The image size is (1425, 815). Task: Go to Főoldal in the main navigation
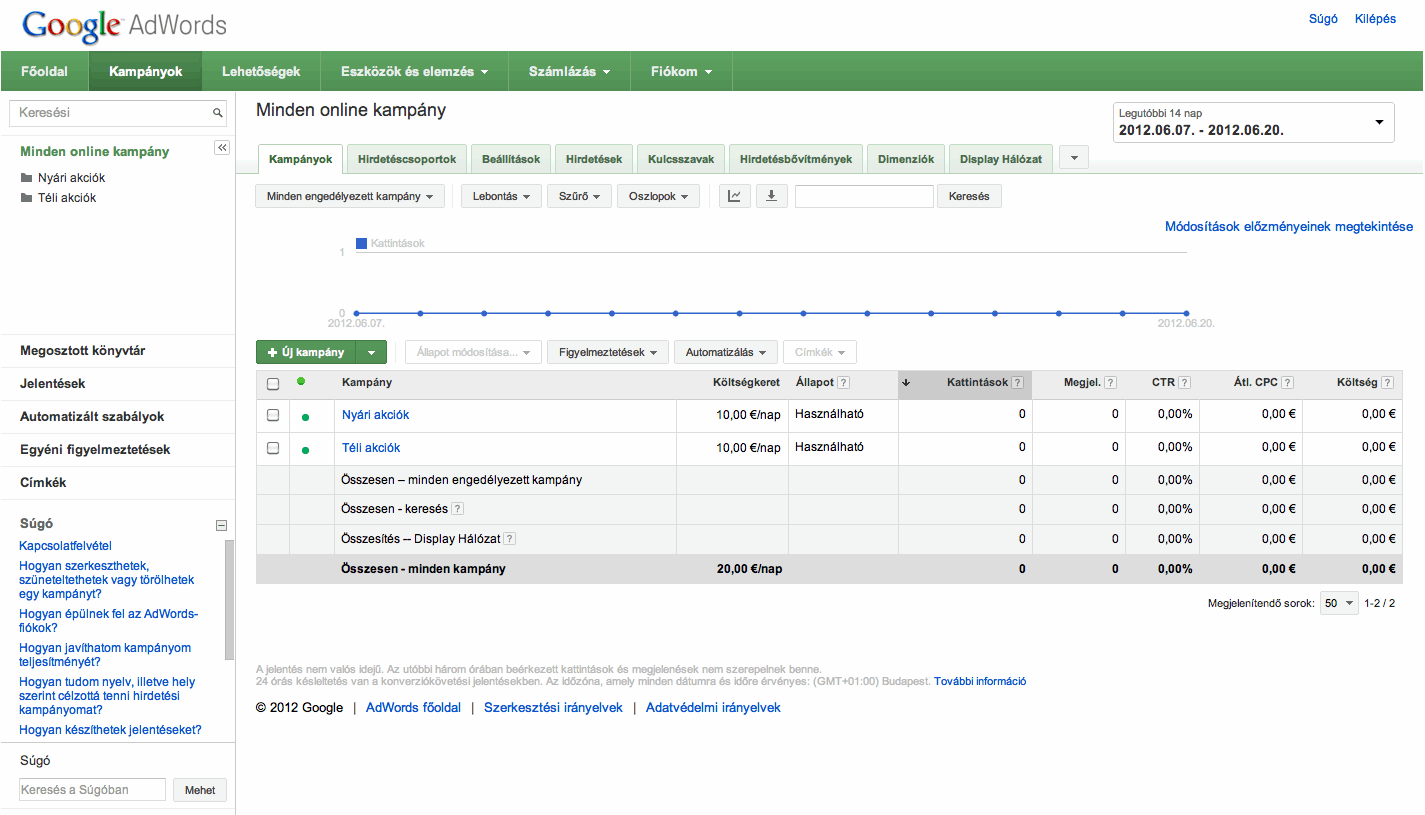tap(45, 72)
